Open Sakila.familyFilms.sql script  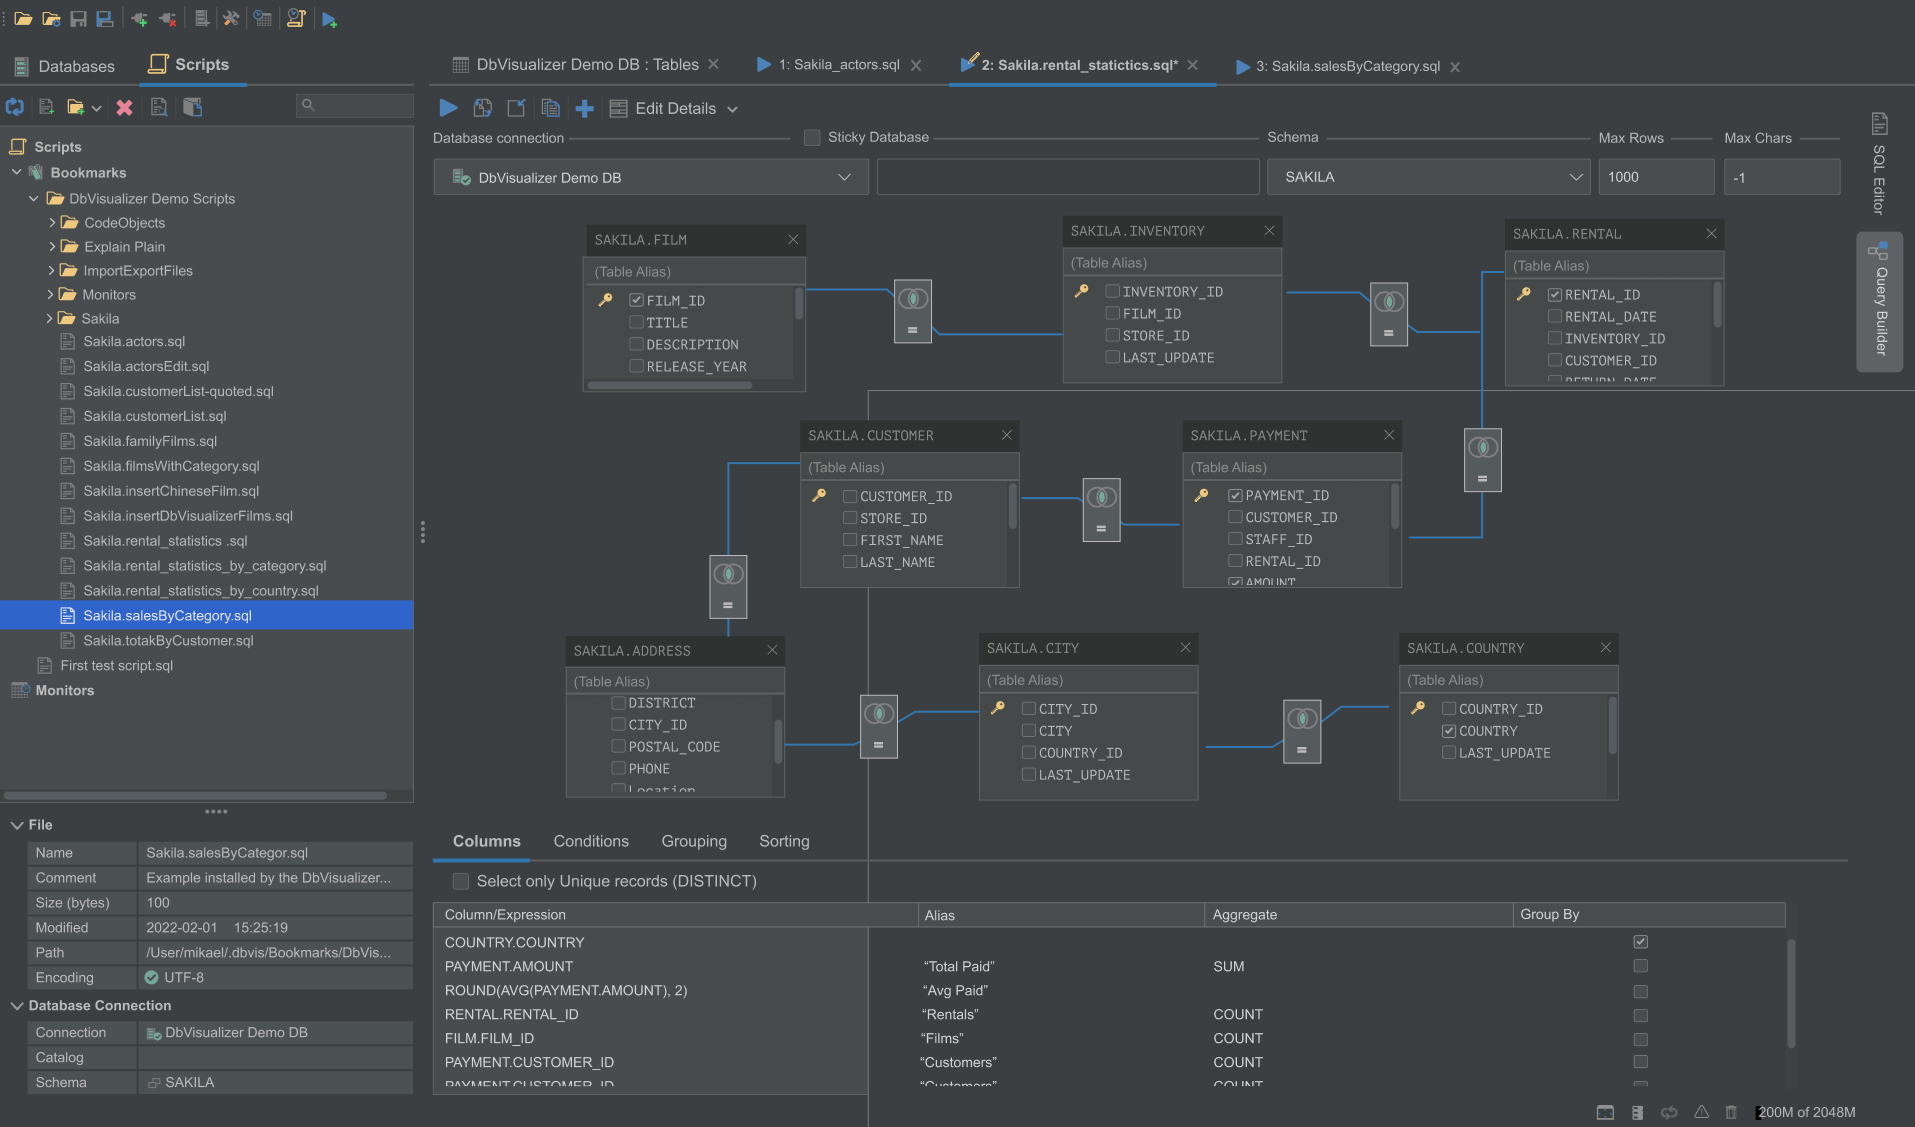coord(150,441)
